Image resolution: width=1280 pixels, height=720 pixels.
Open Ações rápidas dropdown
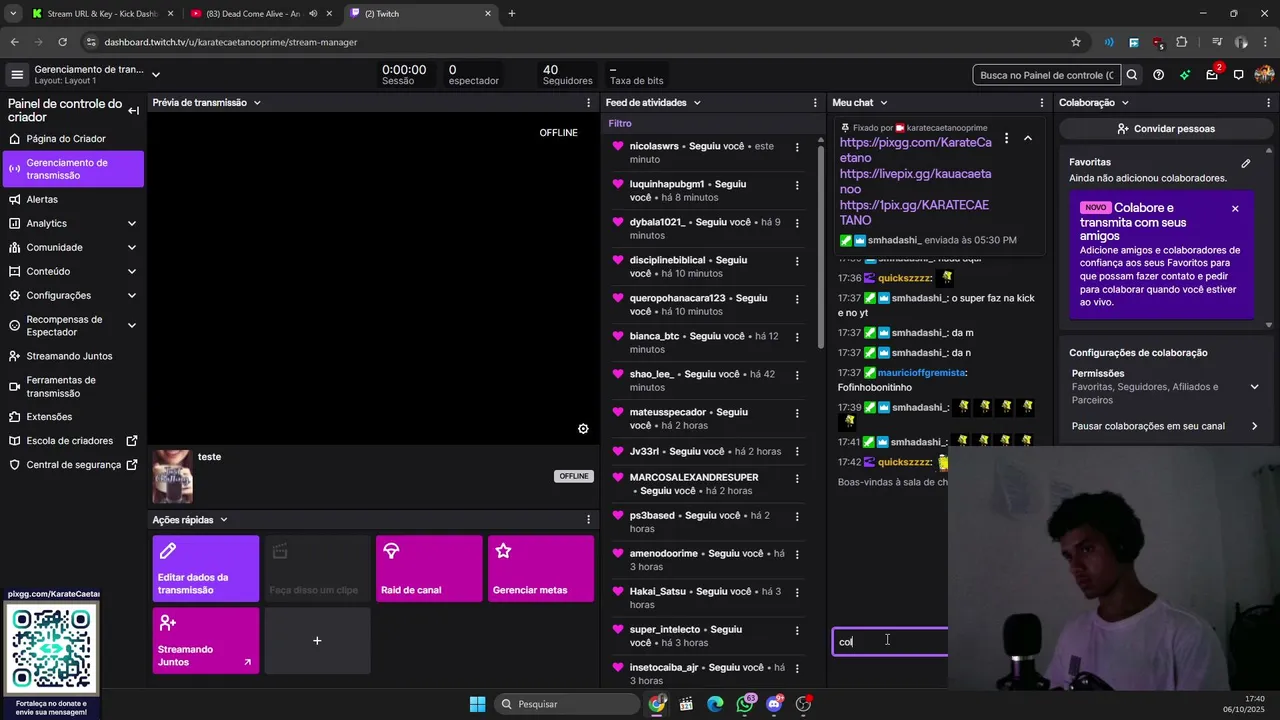223,520
